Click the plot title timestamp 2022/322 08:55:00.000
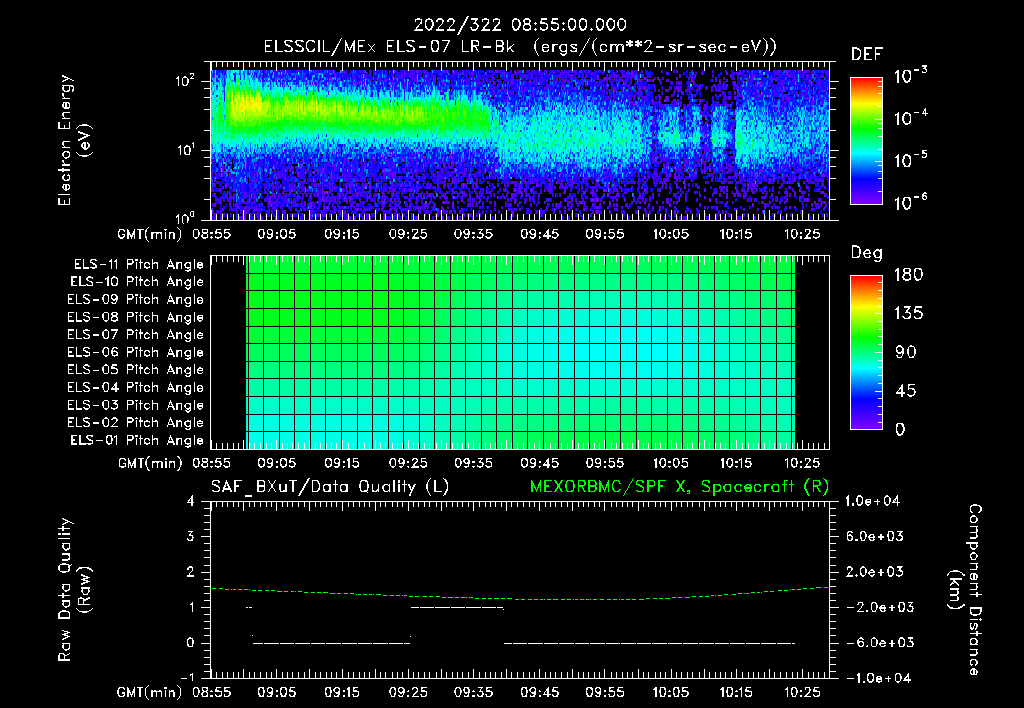Screen dimensions: 1024x708 point(520,25)
